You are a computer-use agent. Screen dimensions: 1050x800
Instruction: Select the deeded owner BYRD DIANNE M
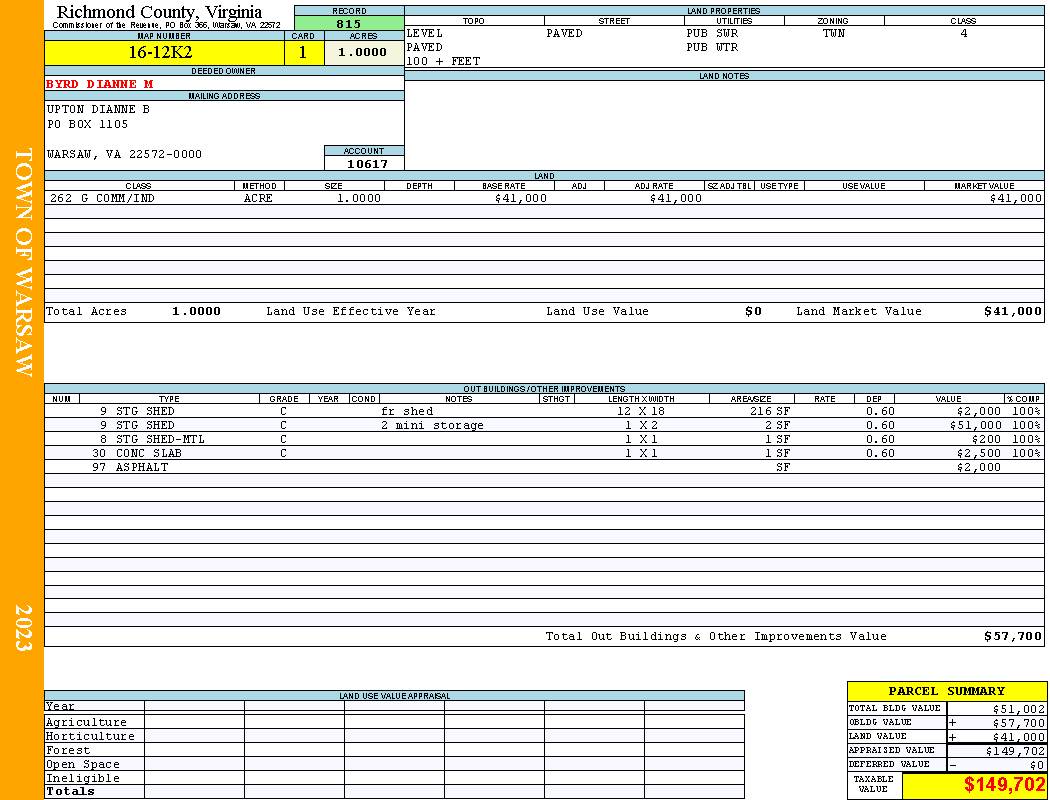click(x=100, y=84)
